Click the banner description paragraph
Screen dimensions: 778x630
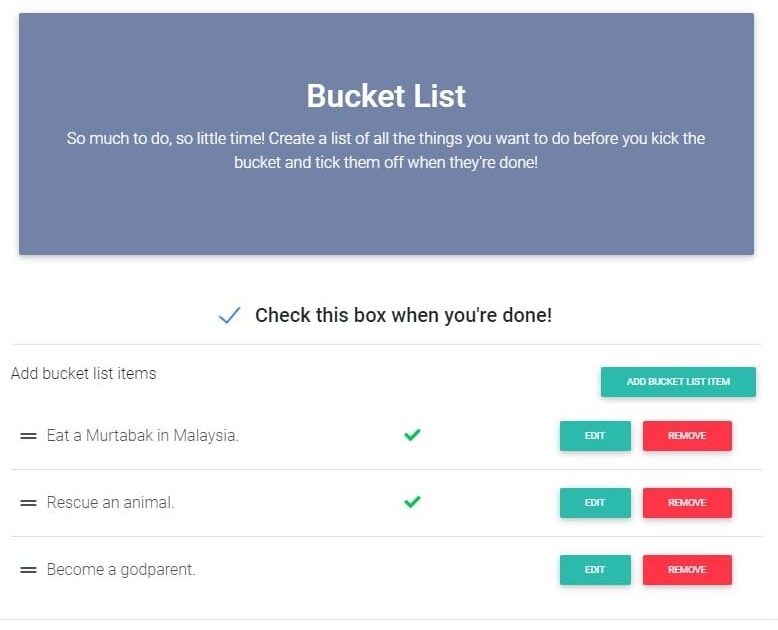(386, 150)
